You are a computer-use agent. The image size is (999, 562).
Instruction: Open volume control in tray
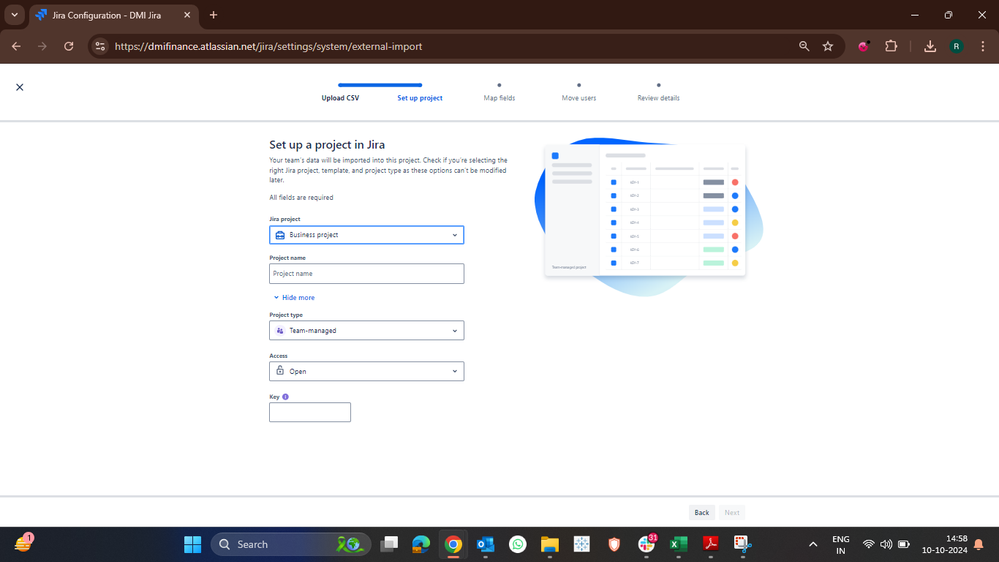click(886, 544)
